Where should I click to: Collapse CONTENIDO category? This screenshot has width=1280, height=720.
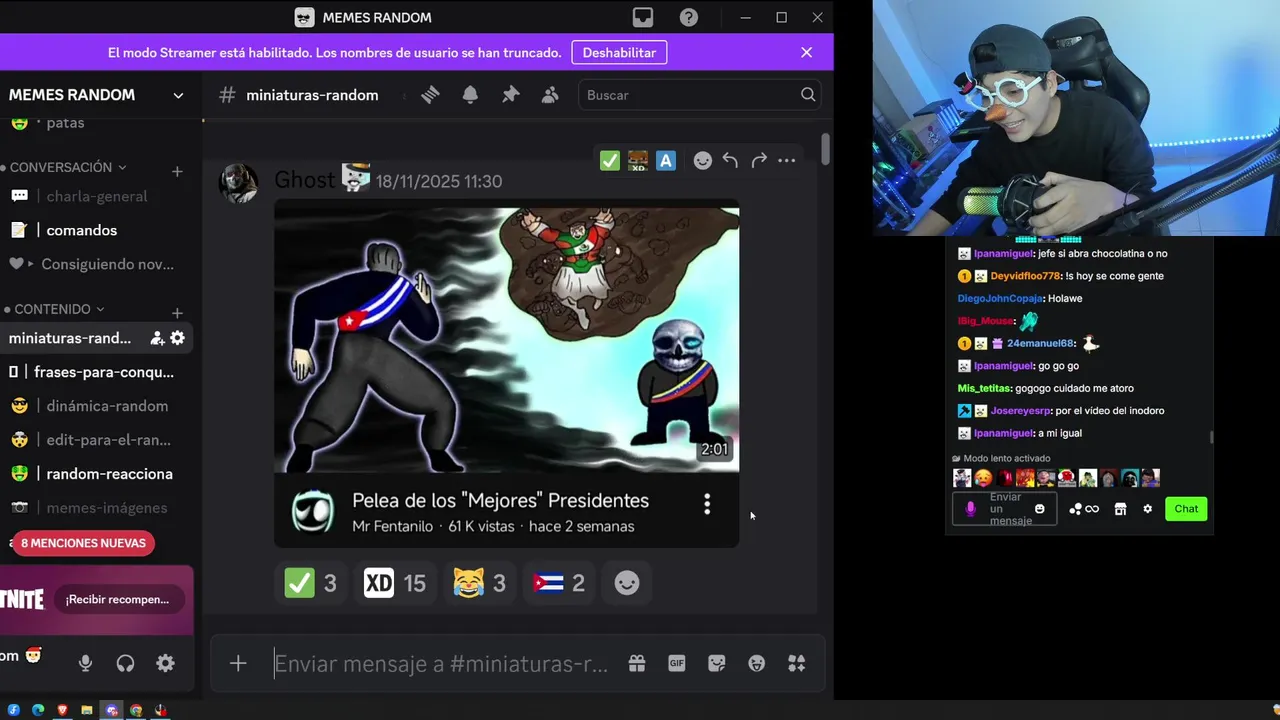59,309
